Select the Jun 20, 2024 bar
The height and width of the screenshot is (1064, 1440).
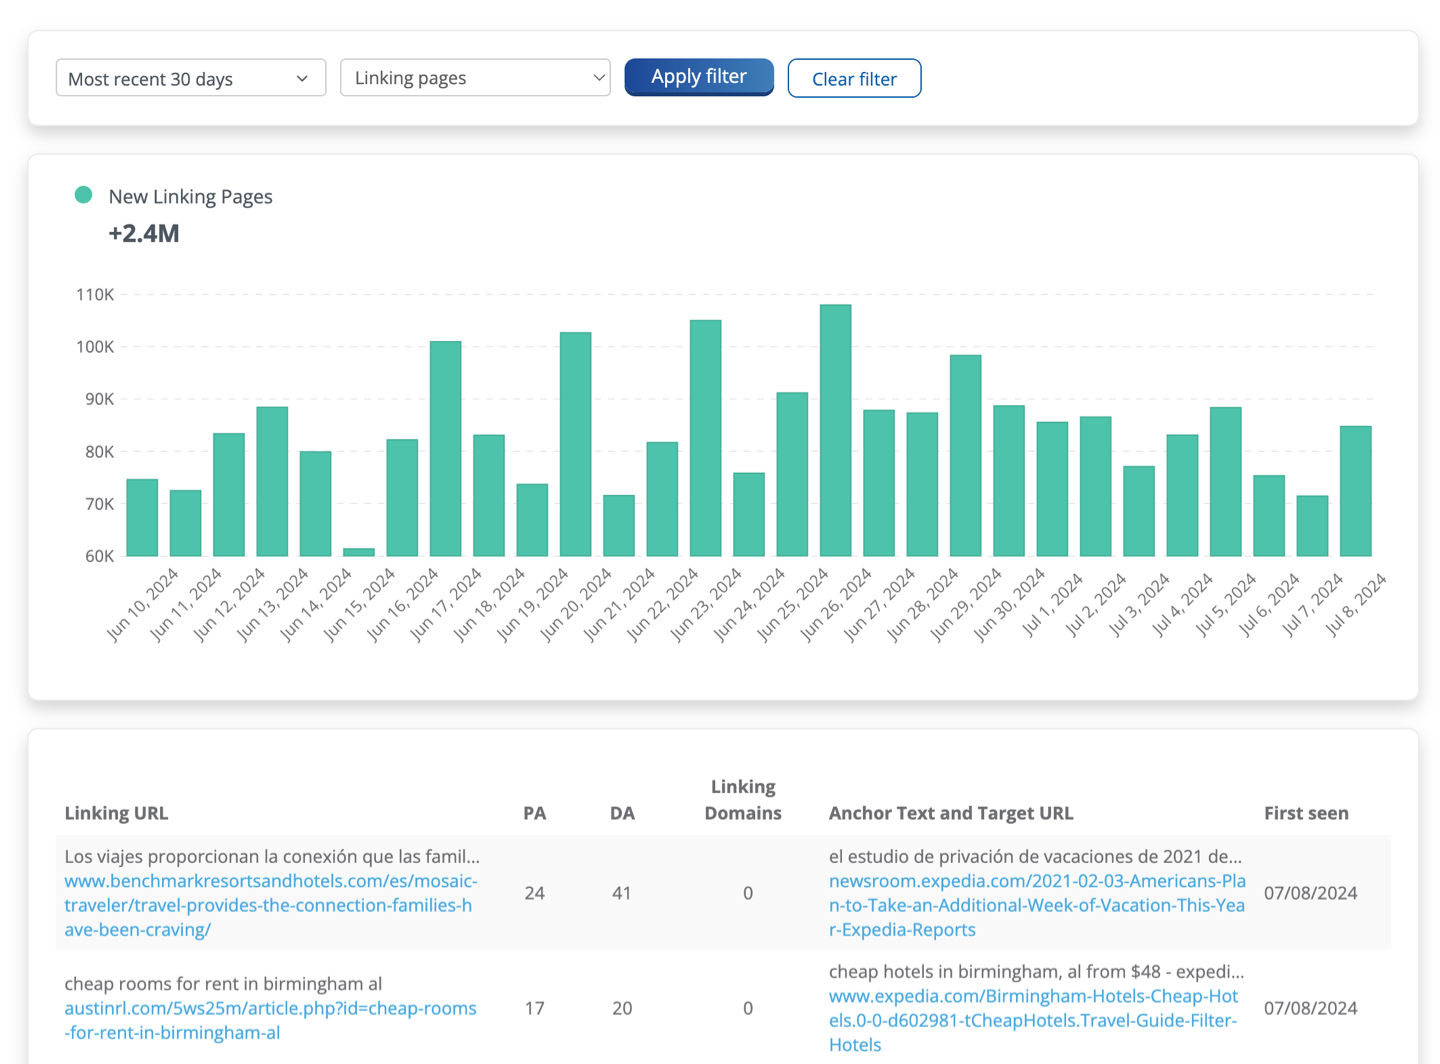(x=576, y=444)
